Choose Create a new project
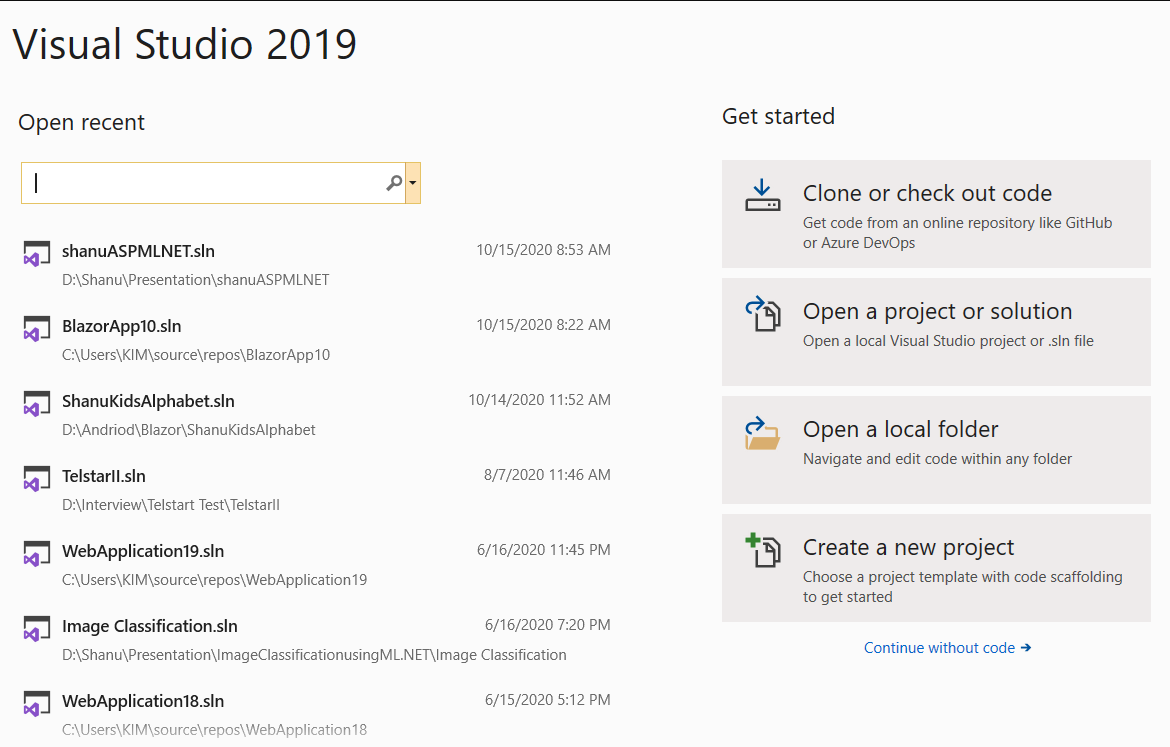This screenshot has width=1170, height=747. click(x=936, y=567)
